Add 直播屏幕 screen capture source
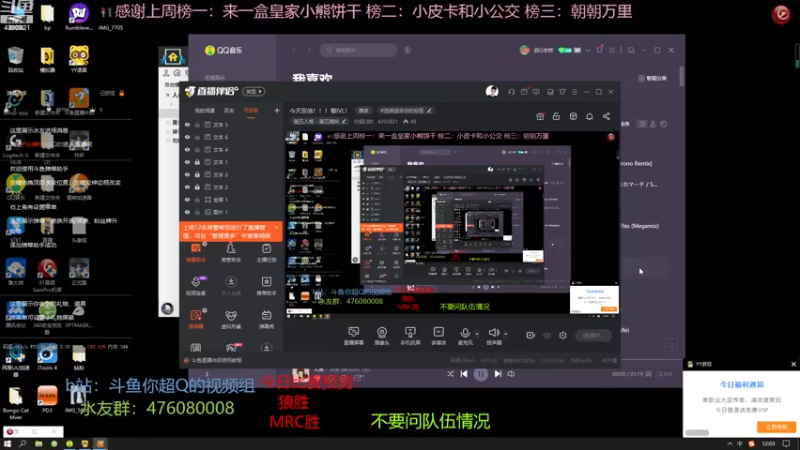Image resolution: width=800 pixels, height=450 pixels. 354,336
